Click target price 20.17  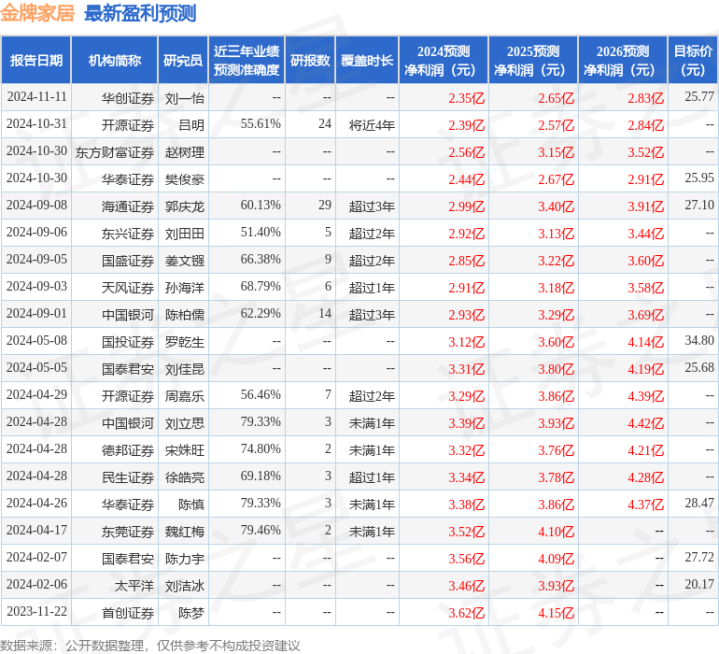pos(699,584)
